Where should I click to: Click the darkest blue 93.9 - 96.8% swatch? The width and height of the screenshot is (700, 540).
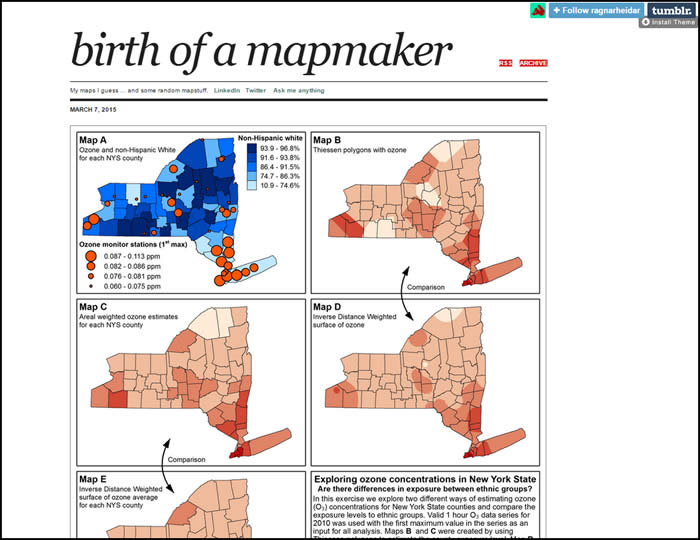pyautogui.click(x=253, y=147)
